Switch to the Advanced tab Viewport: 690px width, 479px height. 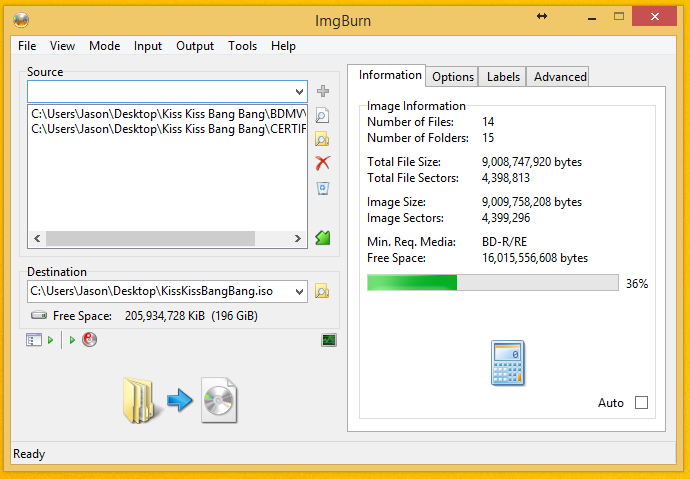click(x=560, y=77)
